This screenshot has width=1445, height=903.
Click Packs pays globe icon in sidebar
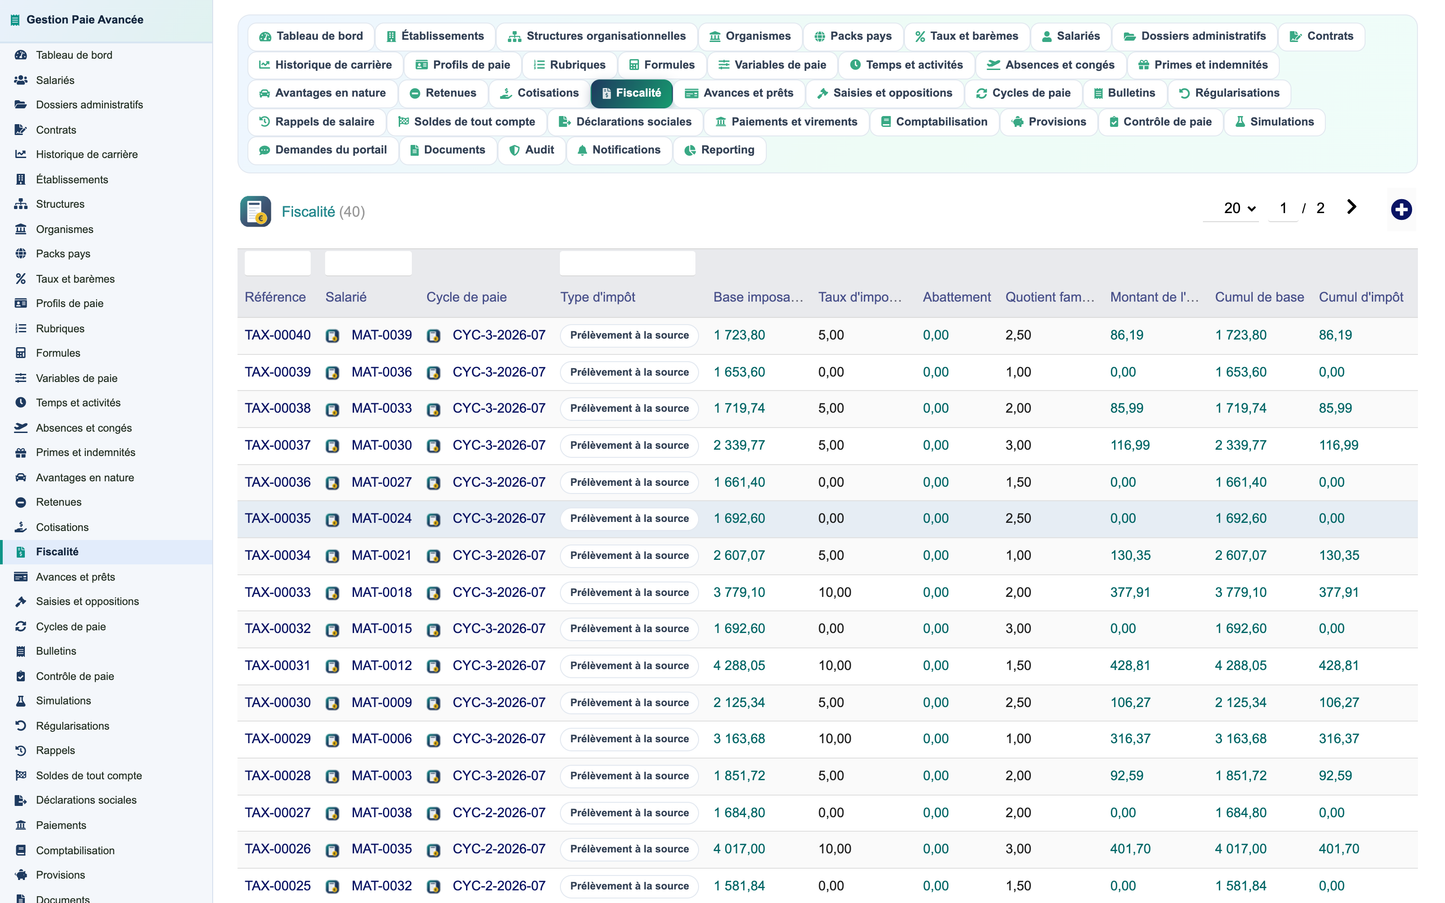21,254
